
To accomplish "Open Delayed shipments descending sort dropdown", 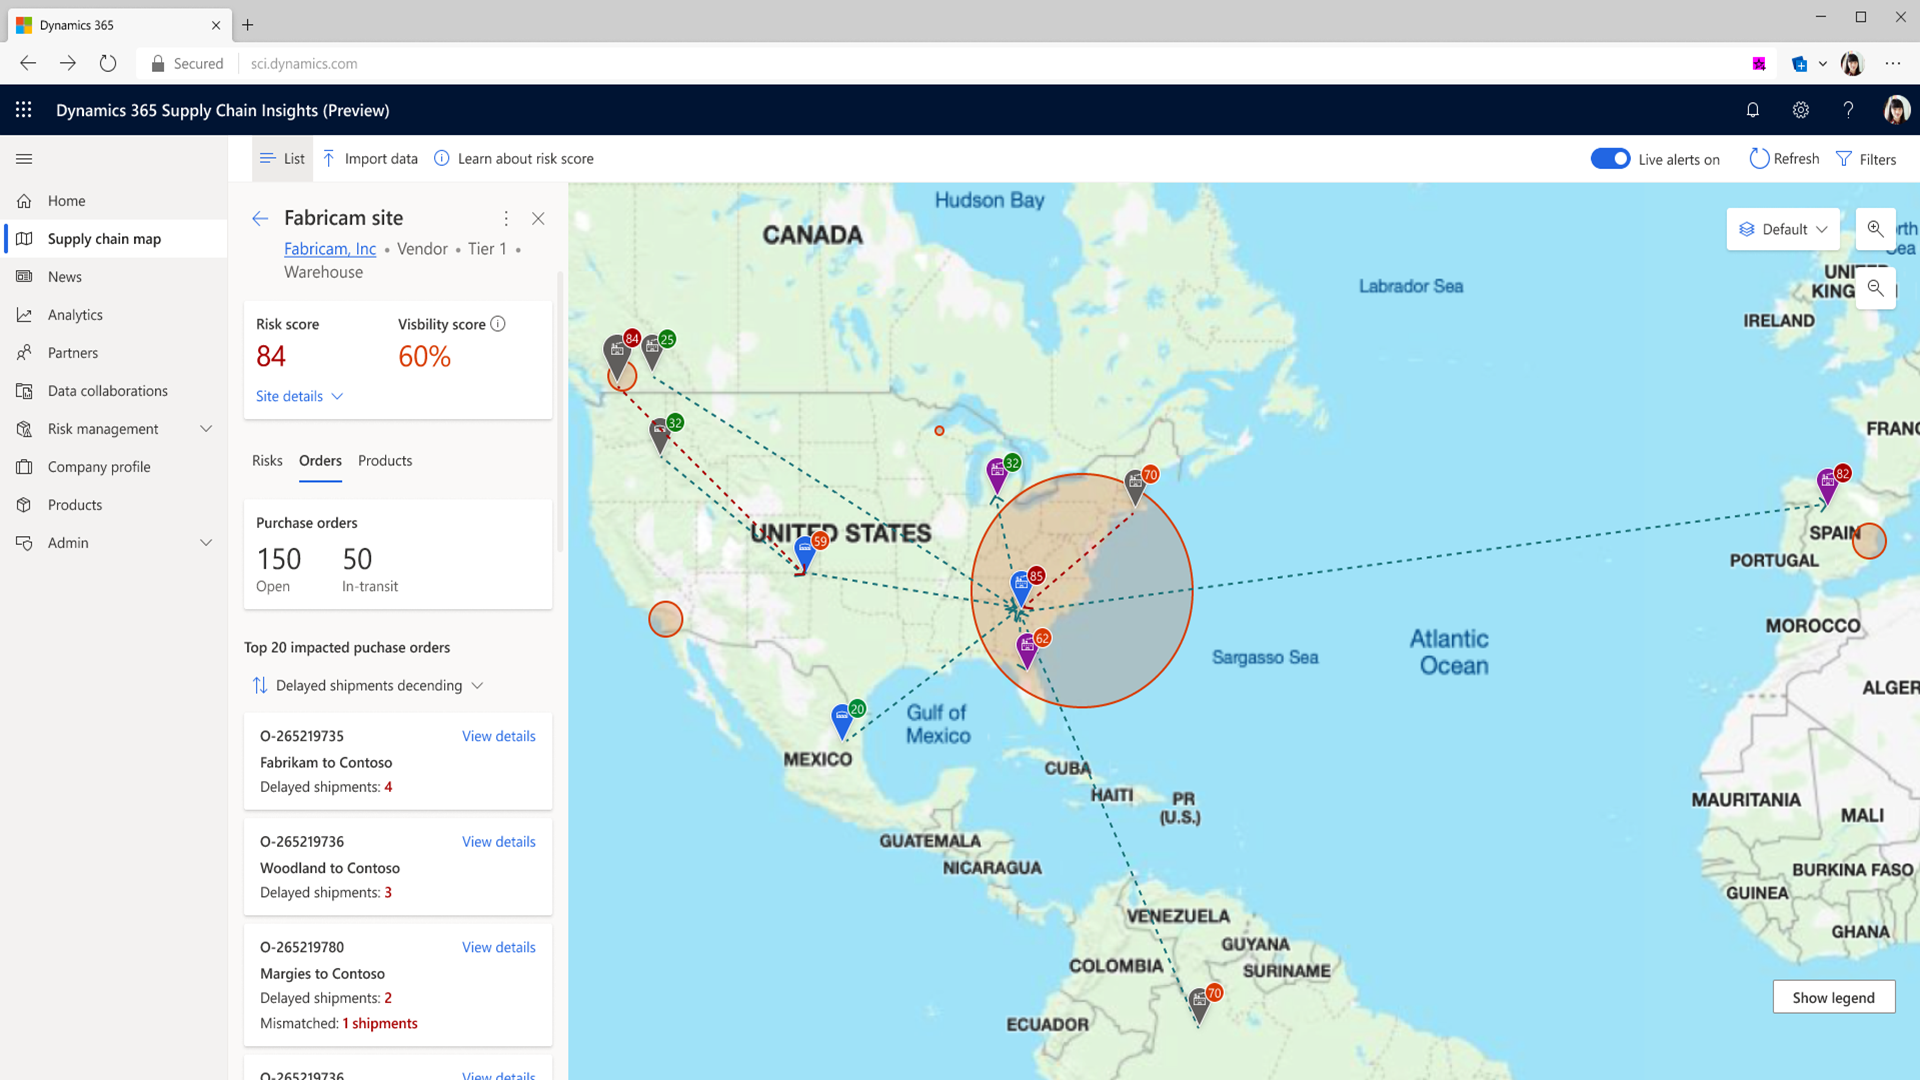I will coord(369,685).
